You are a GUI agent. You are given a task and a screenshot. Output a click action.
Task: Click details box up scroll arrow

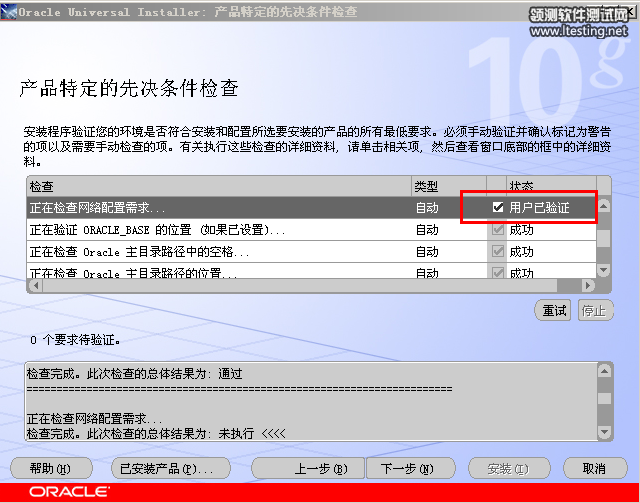pyautogui.click(x=604, y=371)
